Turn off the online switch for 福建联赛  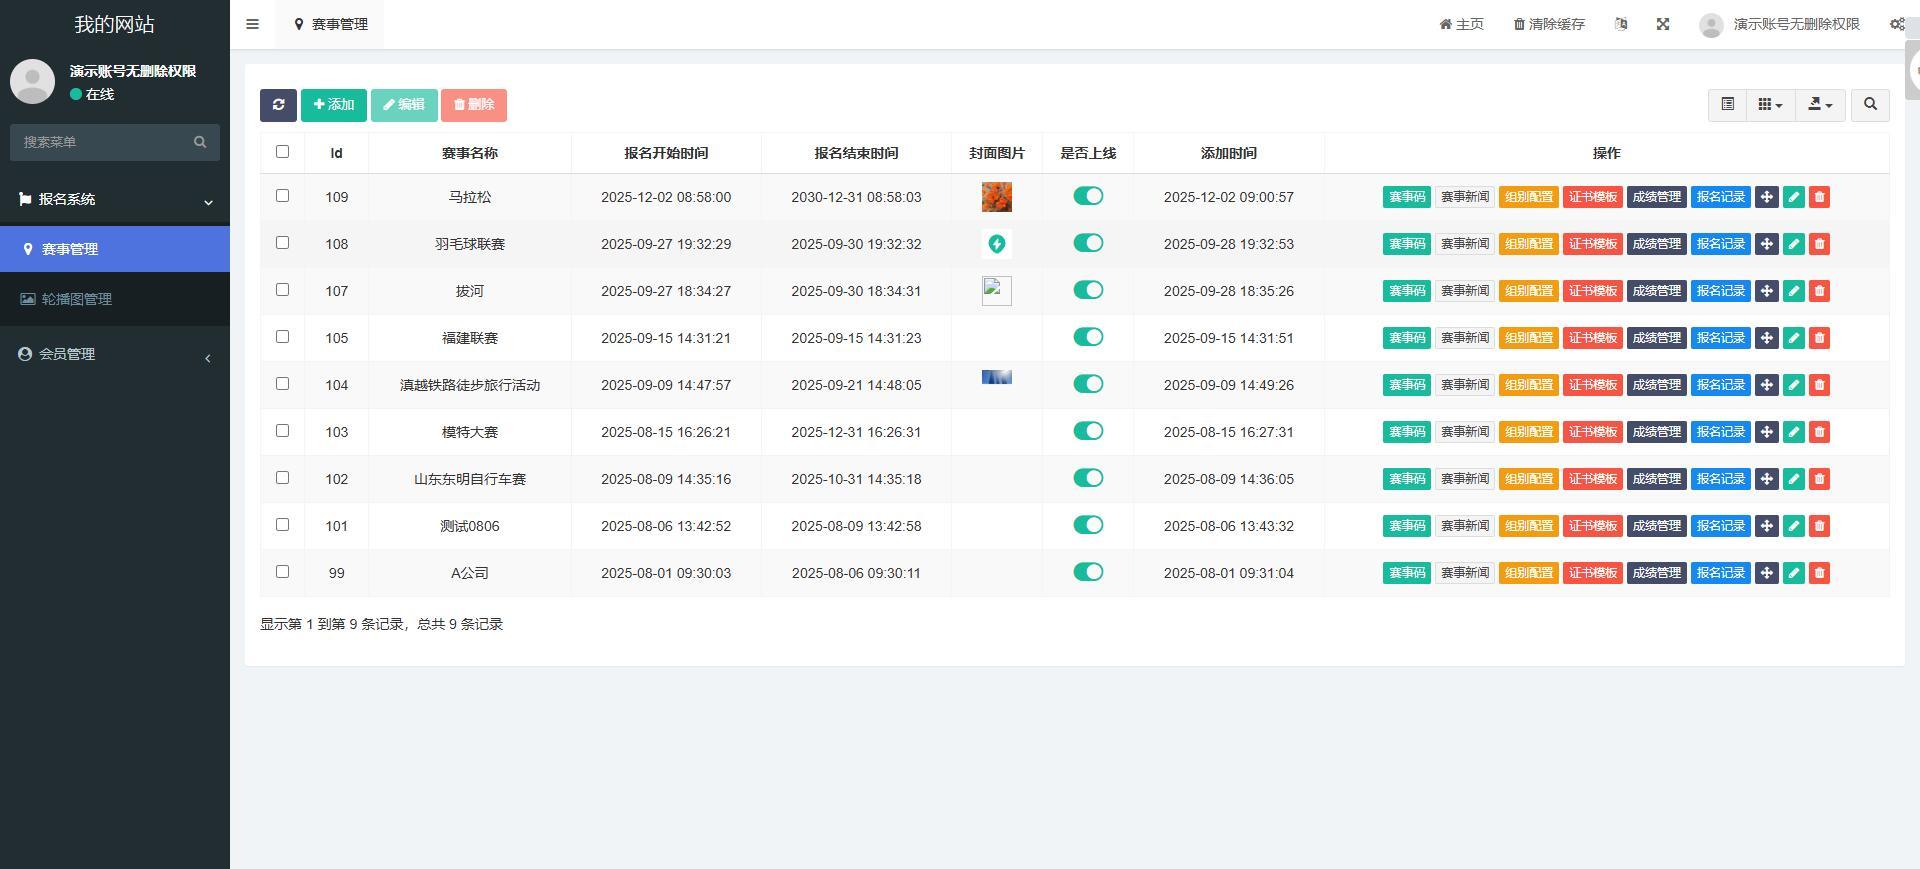point(1088,337)
